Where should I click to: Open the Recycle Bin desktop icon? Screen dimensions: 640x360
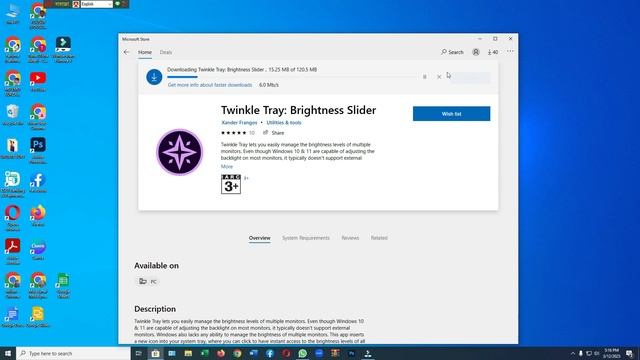[x=12, y=115]
